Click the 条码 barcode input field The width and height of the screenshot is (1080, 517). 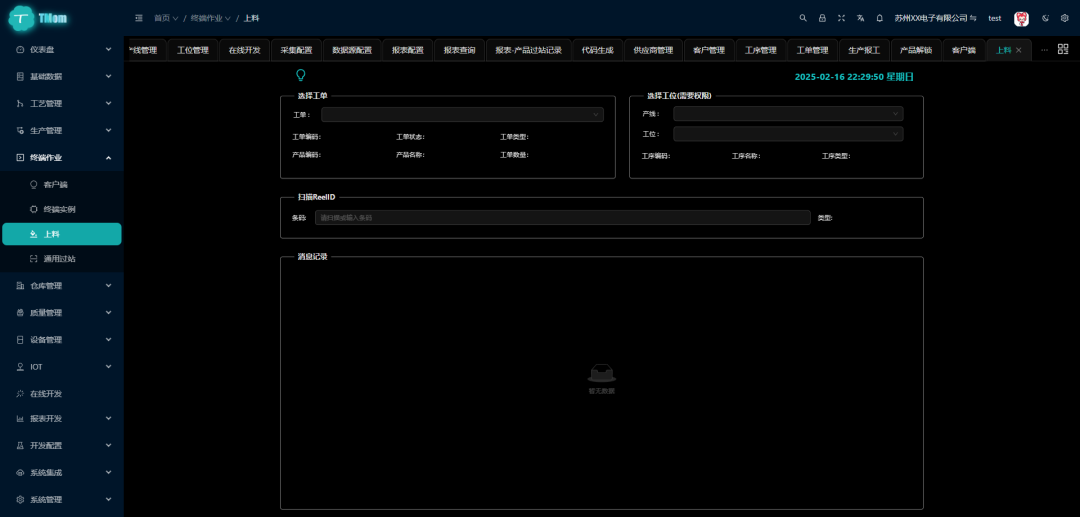point(562,218)
